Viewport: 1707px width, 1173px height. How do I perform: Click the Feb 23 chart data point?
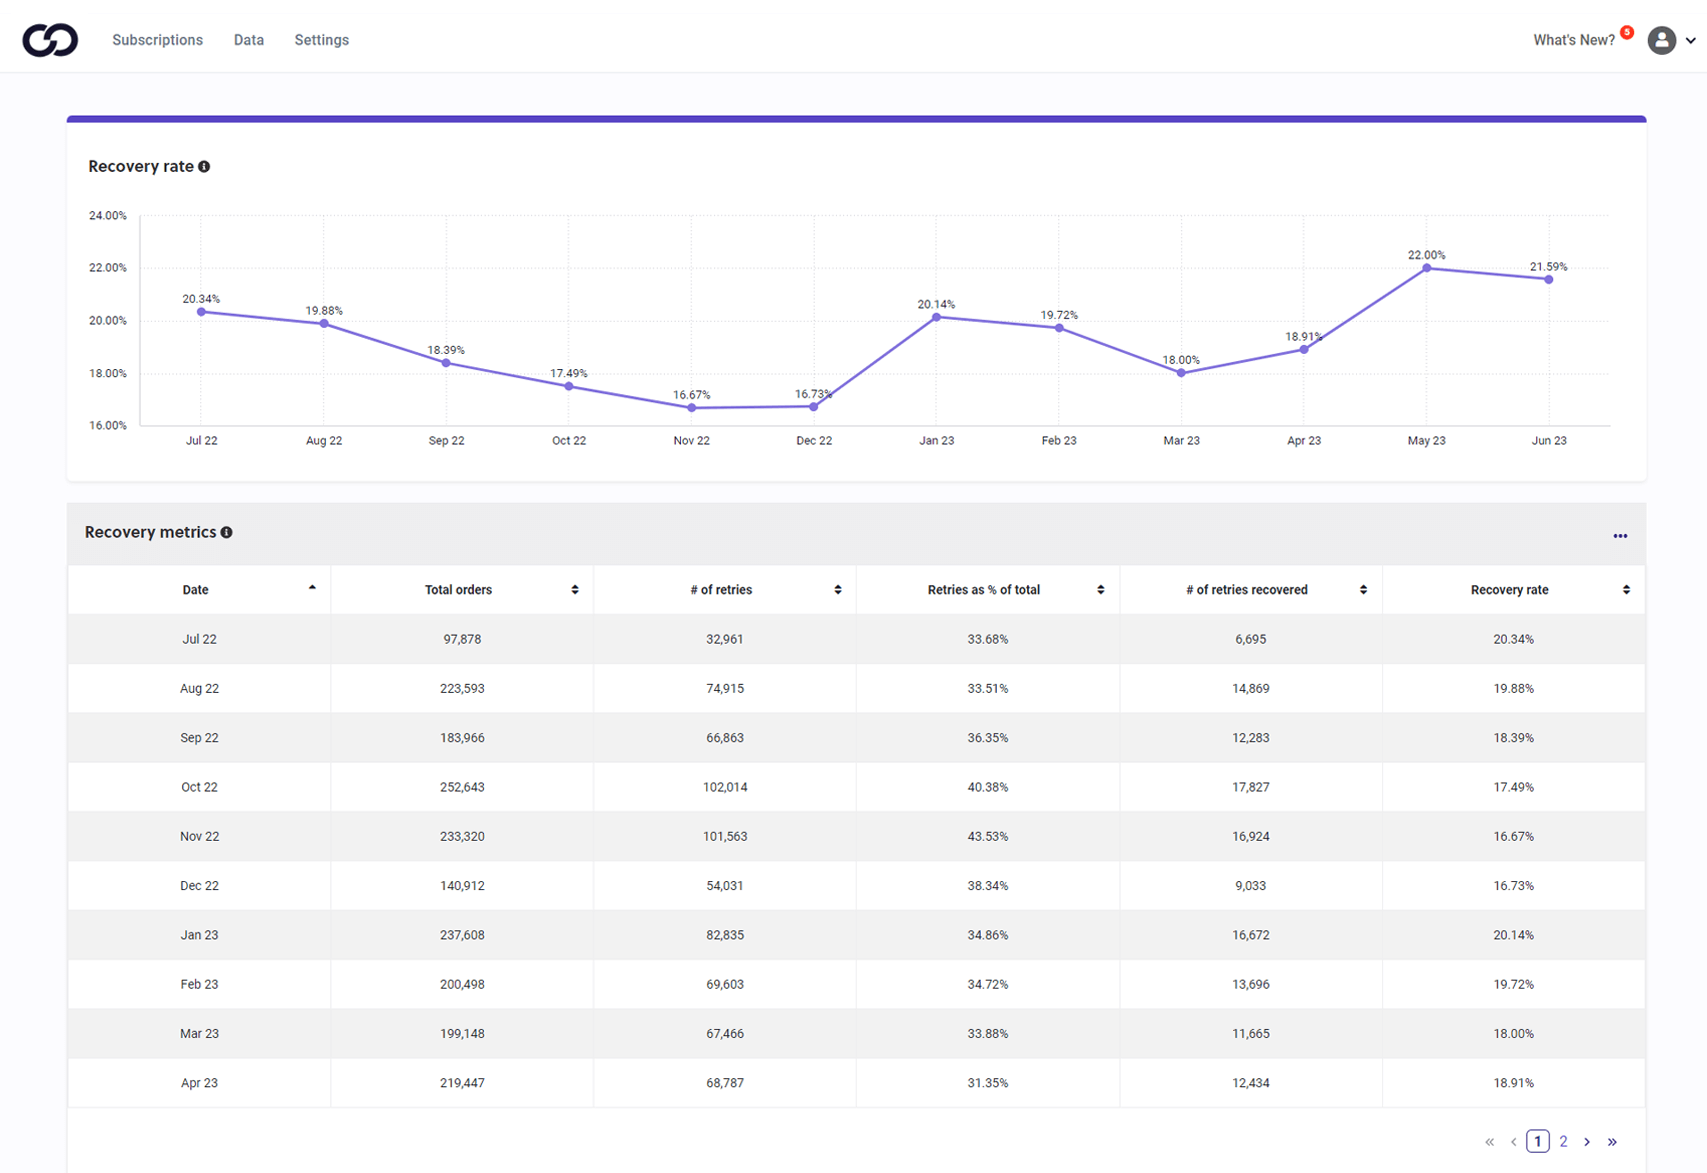pyautogui.click(x=1059, y=328)
